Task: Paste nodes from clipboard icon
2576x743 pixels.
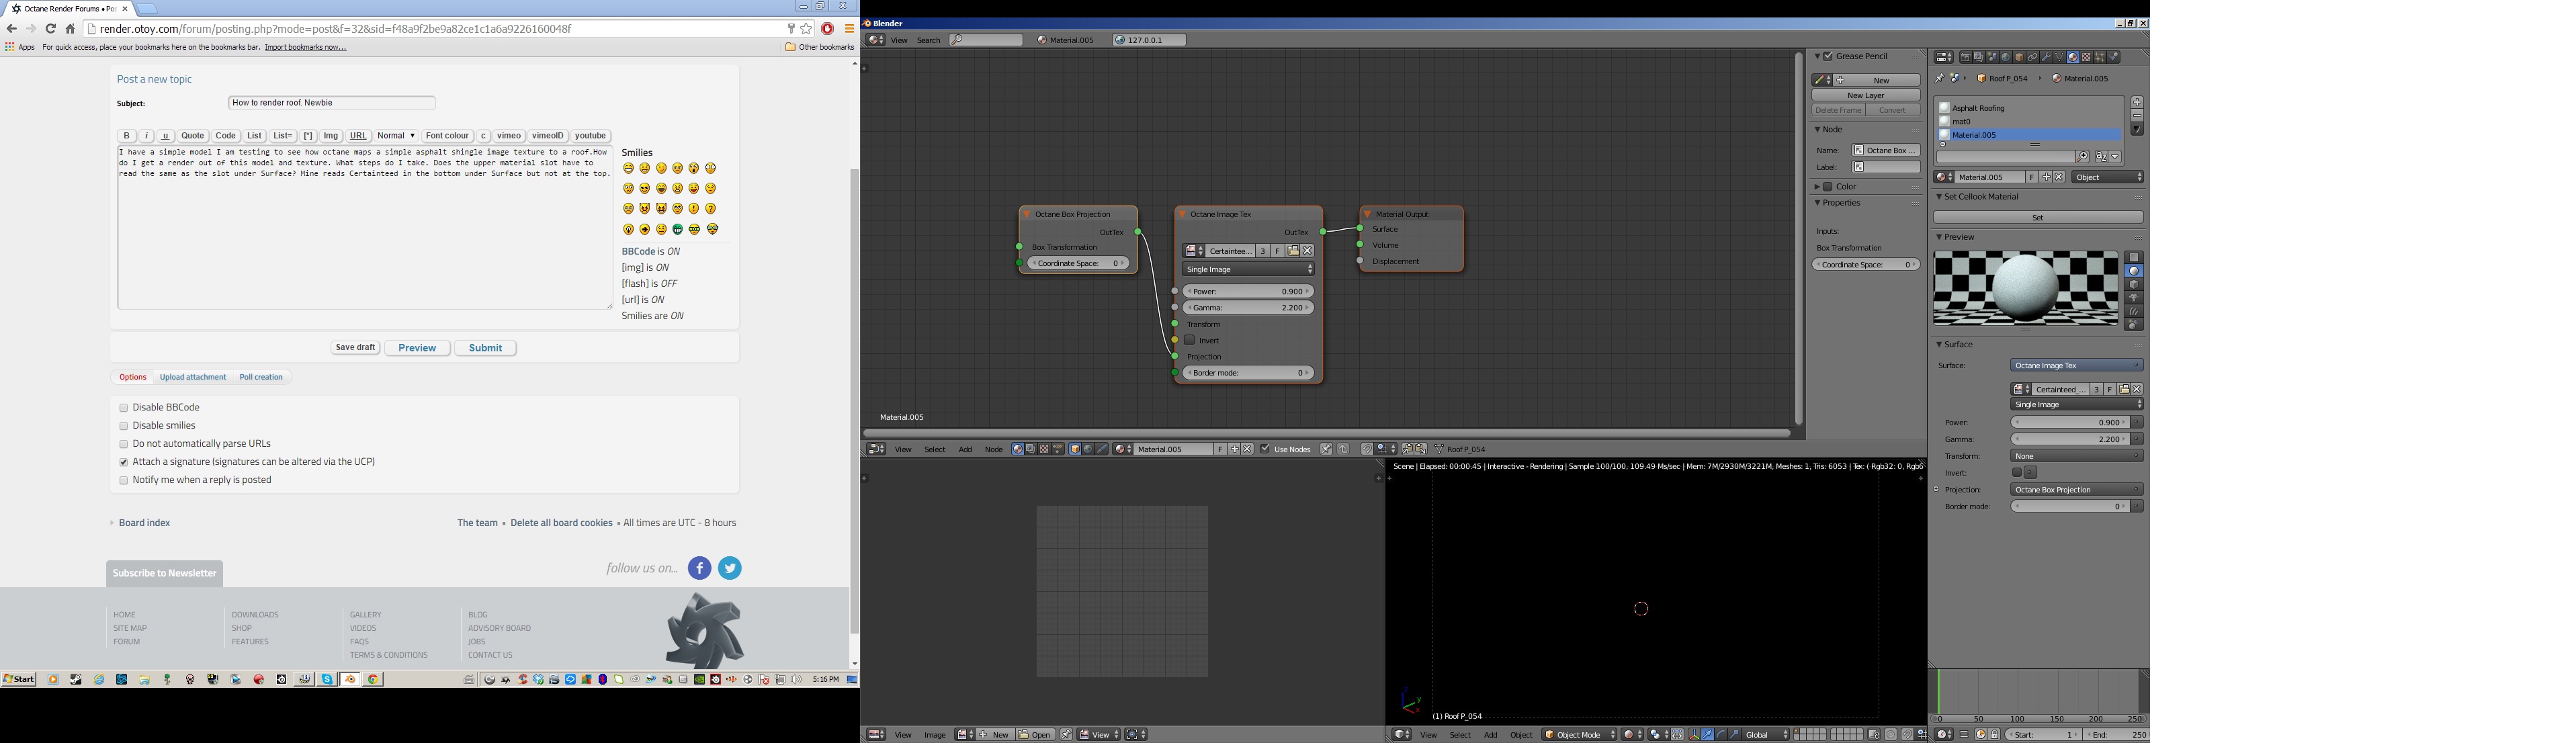Action: point(1420,449)
